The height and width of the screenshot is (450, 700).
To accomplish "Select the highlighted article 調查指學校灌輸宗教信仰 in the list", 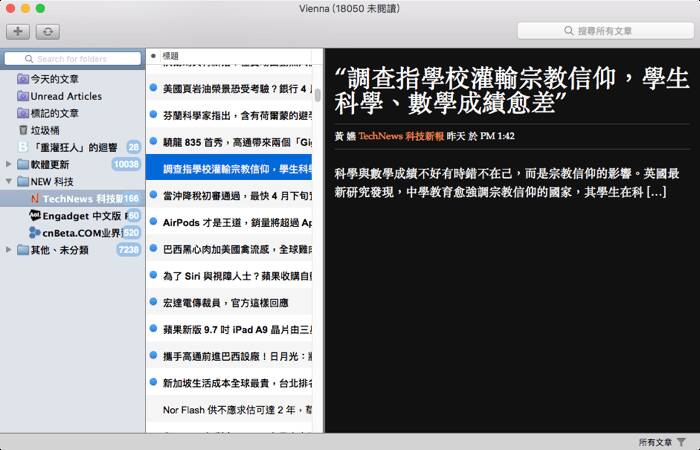I will [x=229, y=169].
